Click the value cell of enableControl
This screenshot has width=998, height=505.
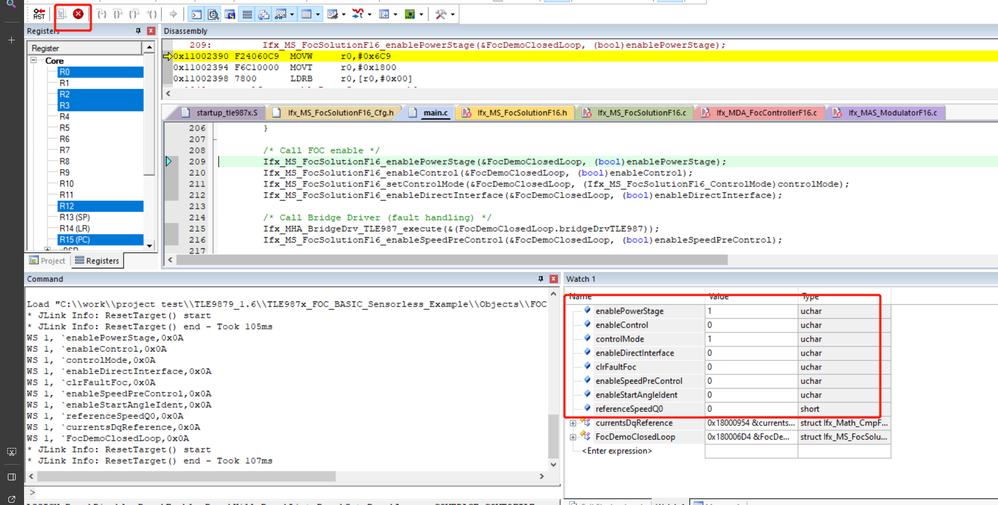pos(751,325)
